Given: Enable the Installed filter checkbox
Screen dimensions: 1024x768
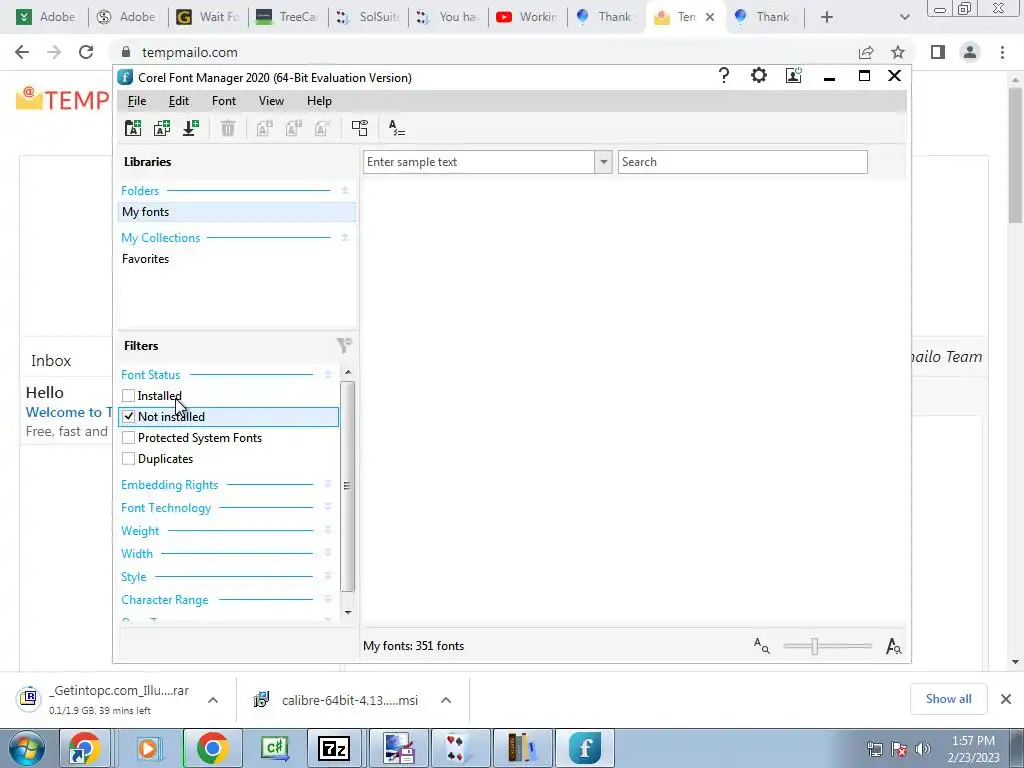Looking at the screenshot, I should [x=129, y=396].
